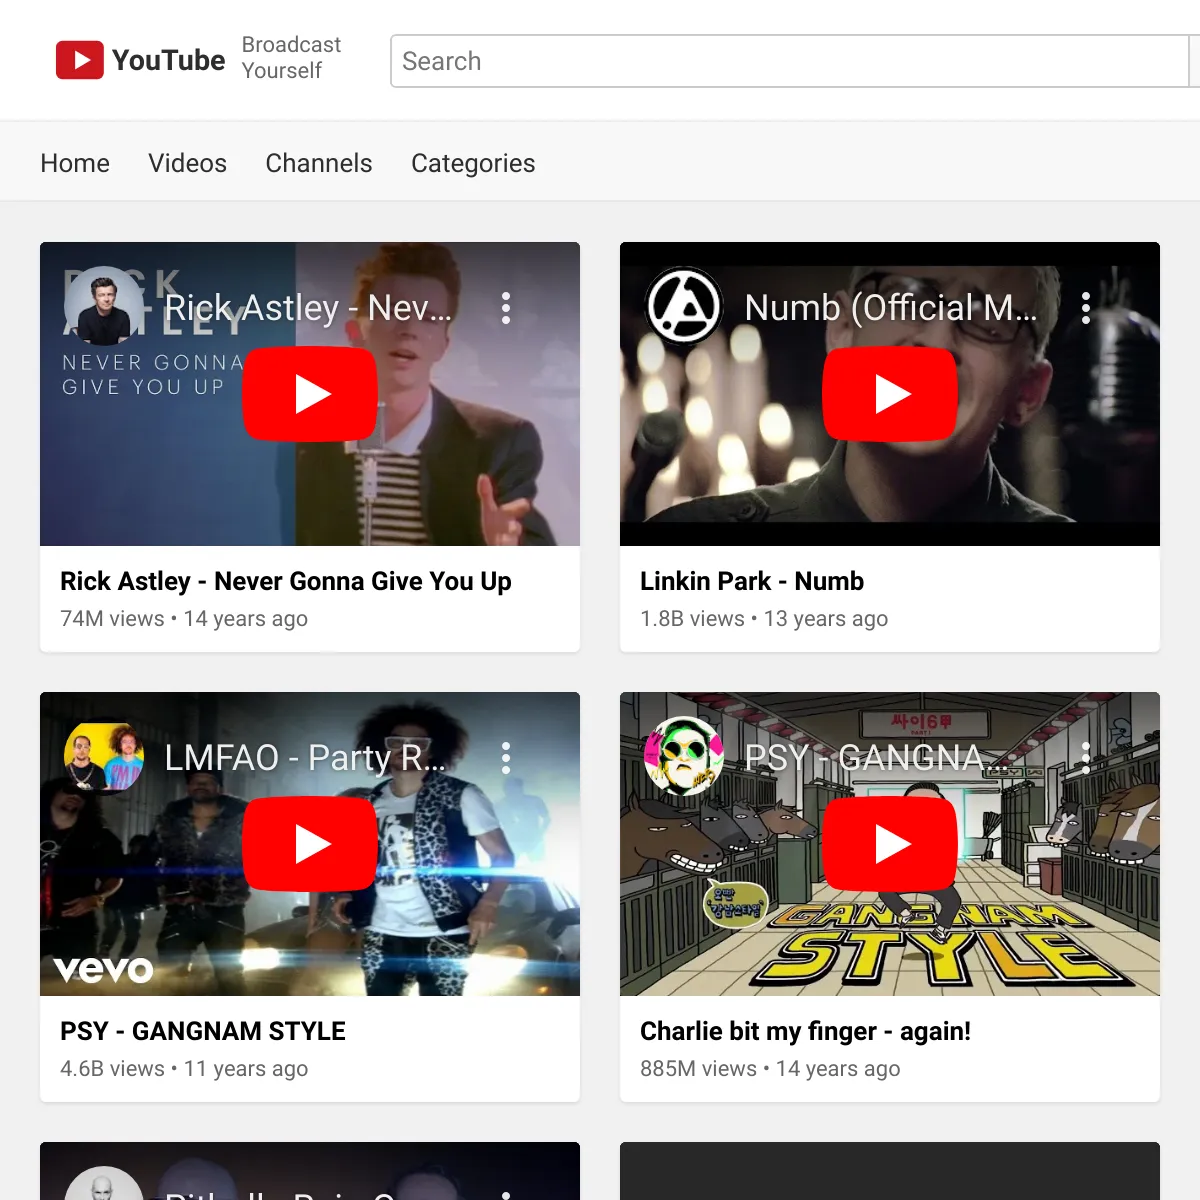
Task: Play the PSY Gangnam Style video
Action: tap(890, 844)
